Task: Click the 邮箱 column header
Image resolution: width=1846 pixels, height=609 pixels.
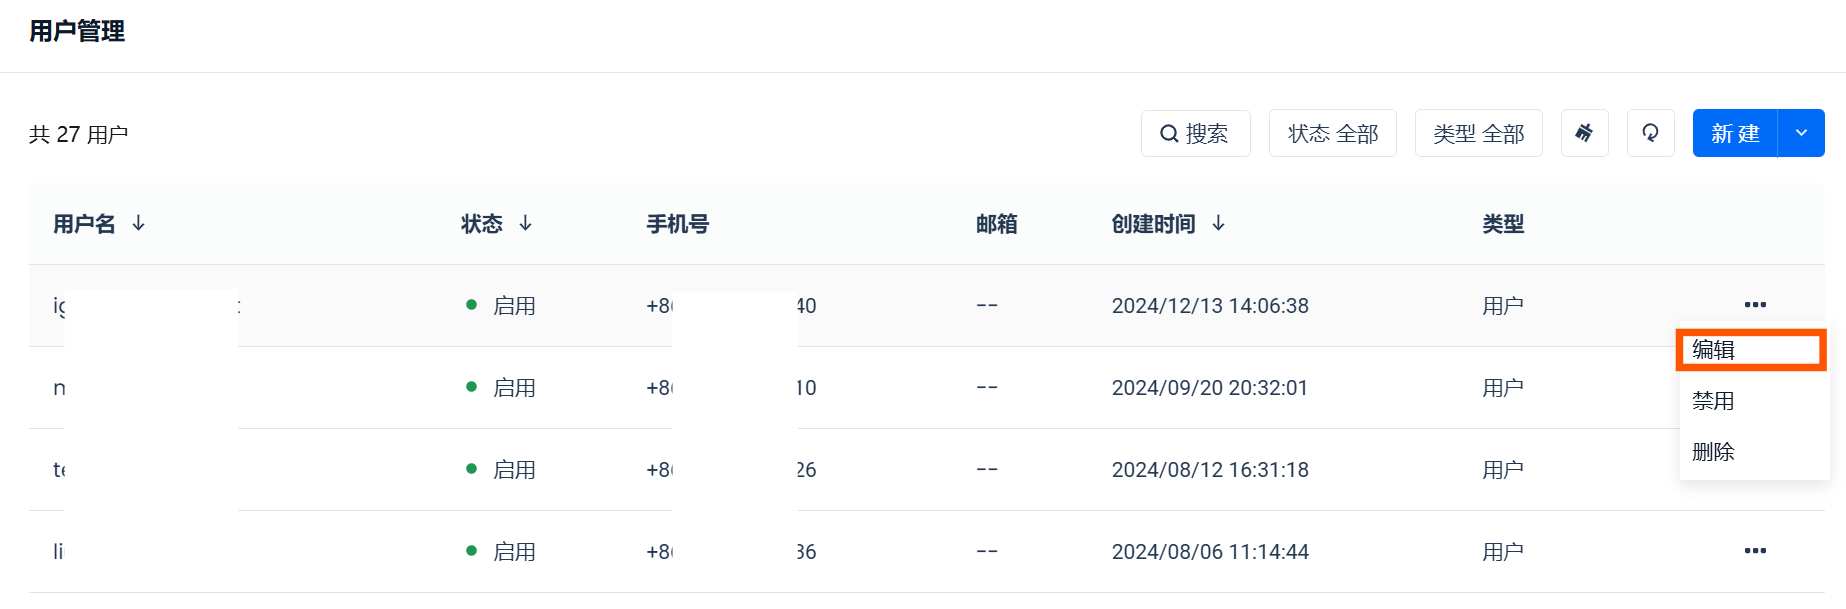Action: click(996, 224)
